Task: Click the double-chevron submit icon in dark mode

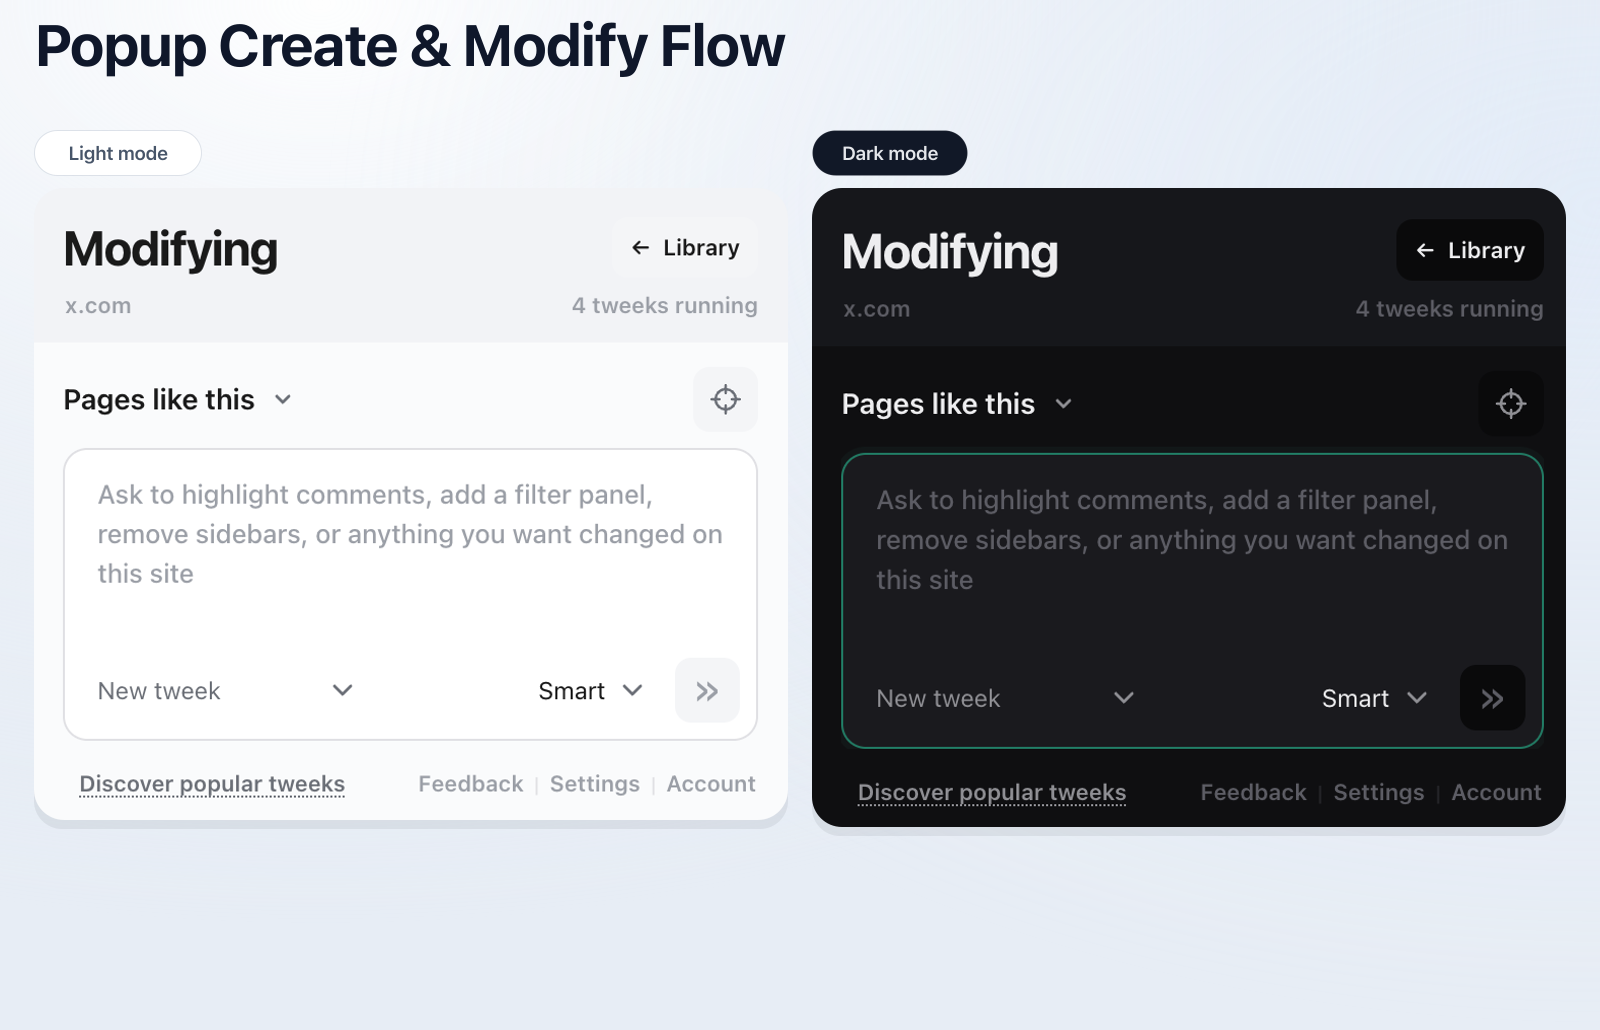Action: point(1492,698)
